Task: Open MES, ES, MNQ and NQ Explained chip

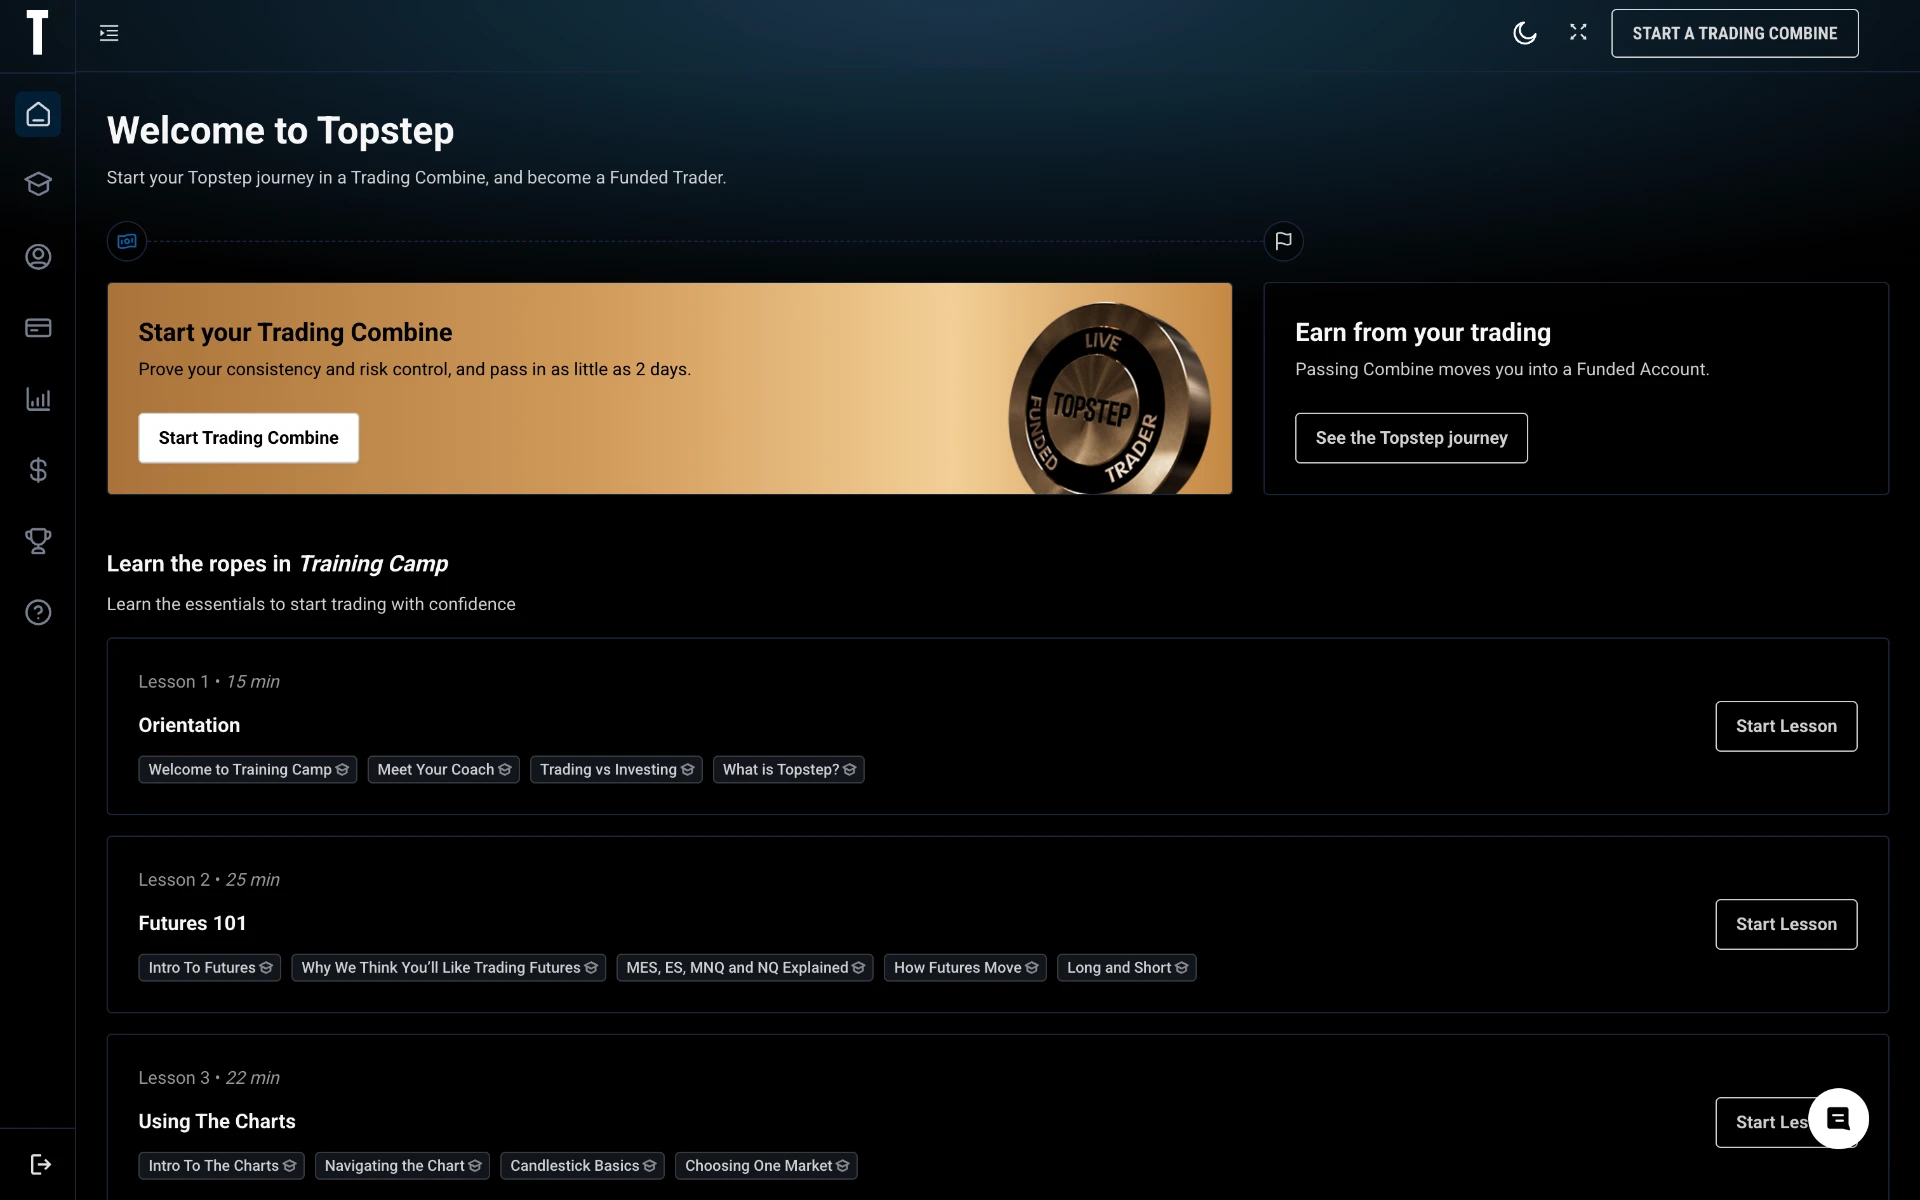Action: tap(745, 967)
